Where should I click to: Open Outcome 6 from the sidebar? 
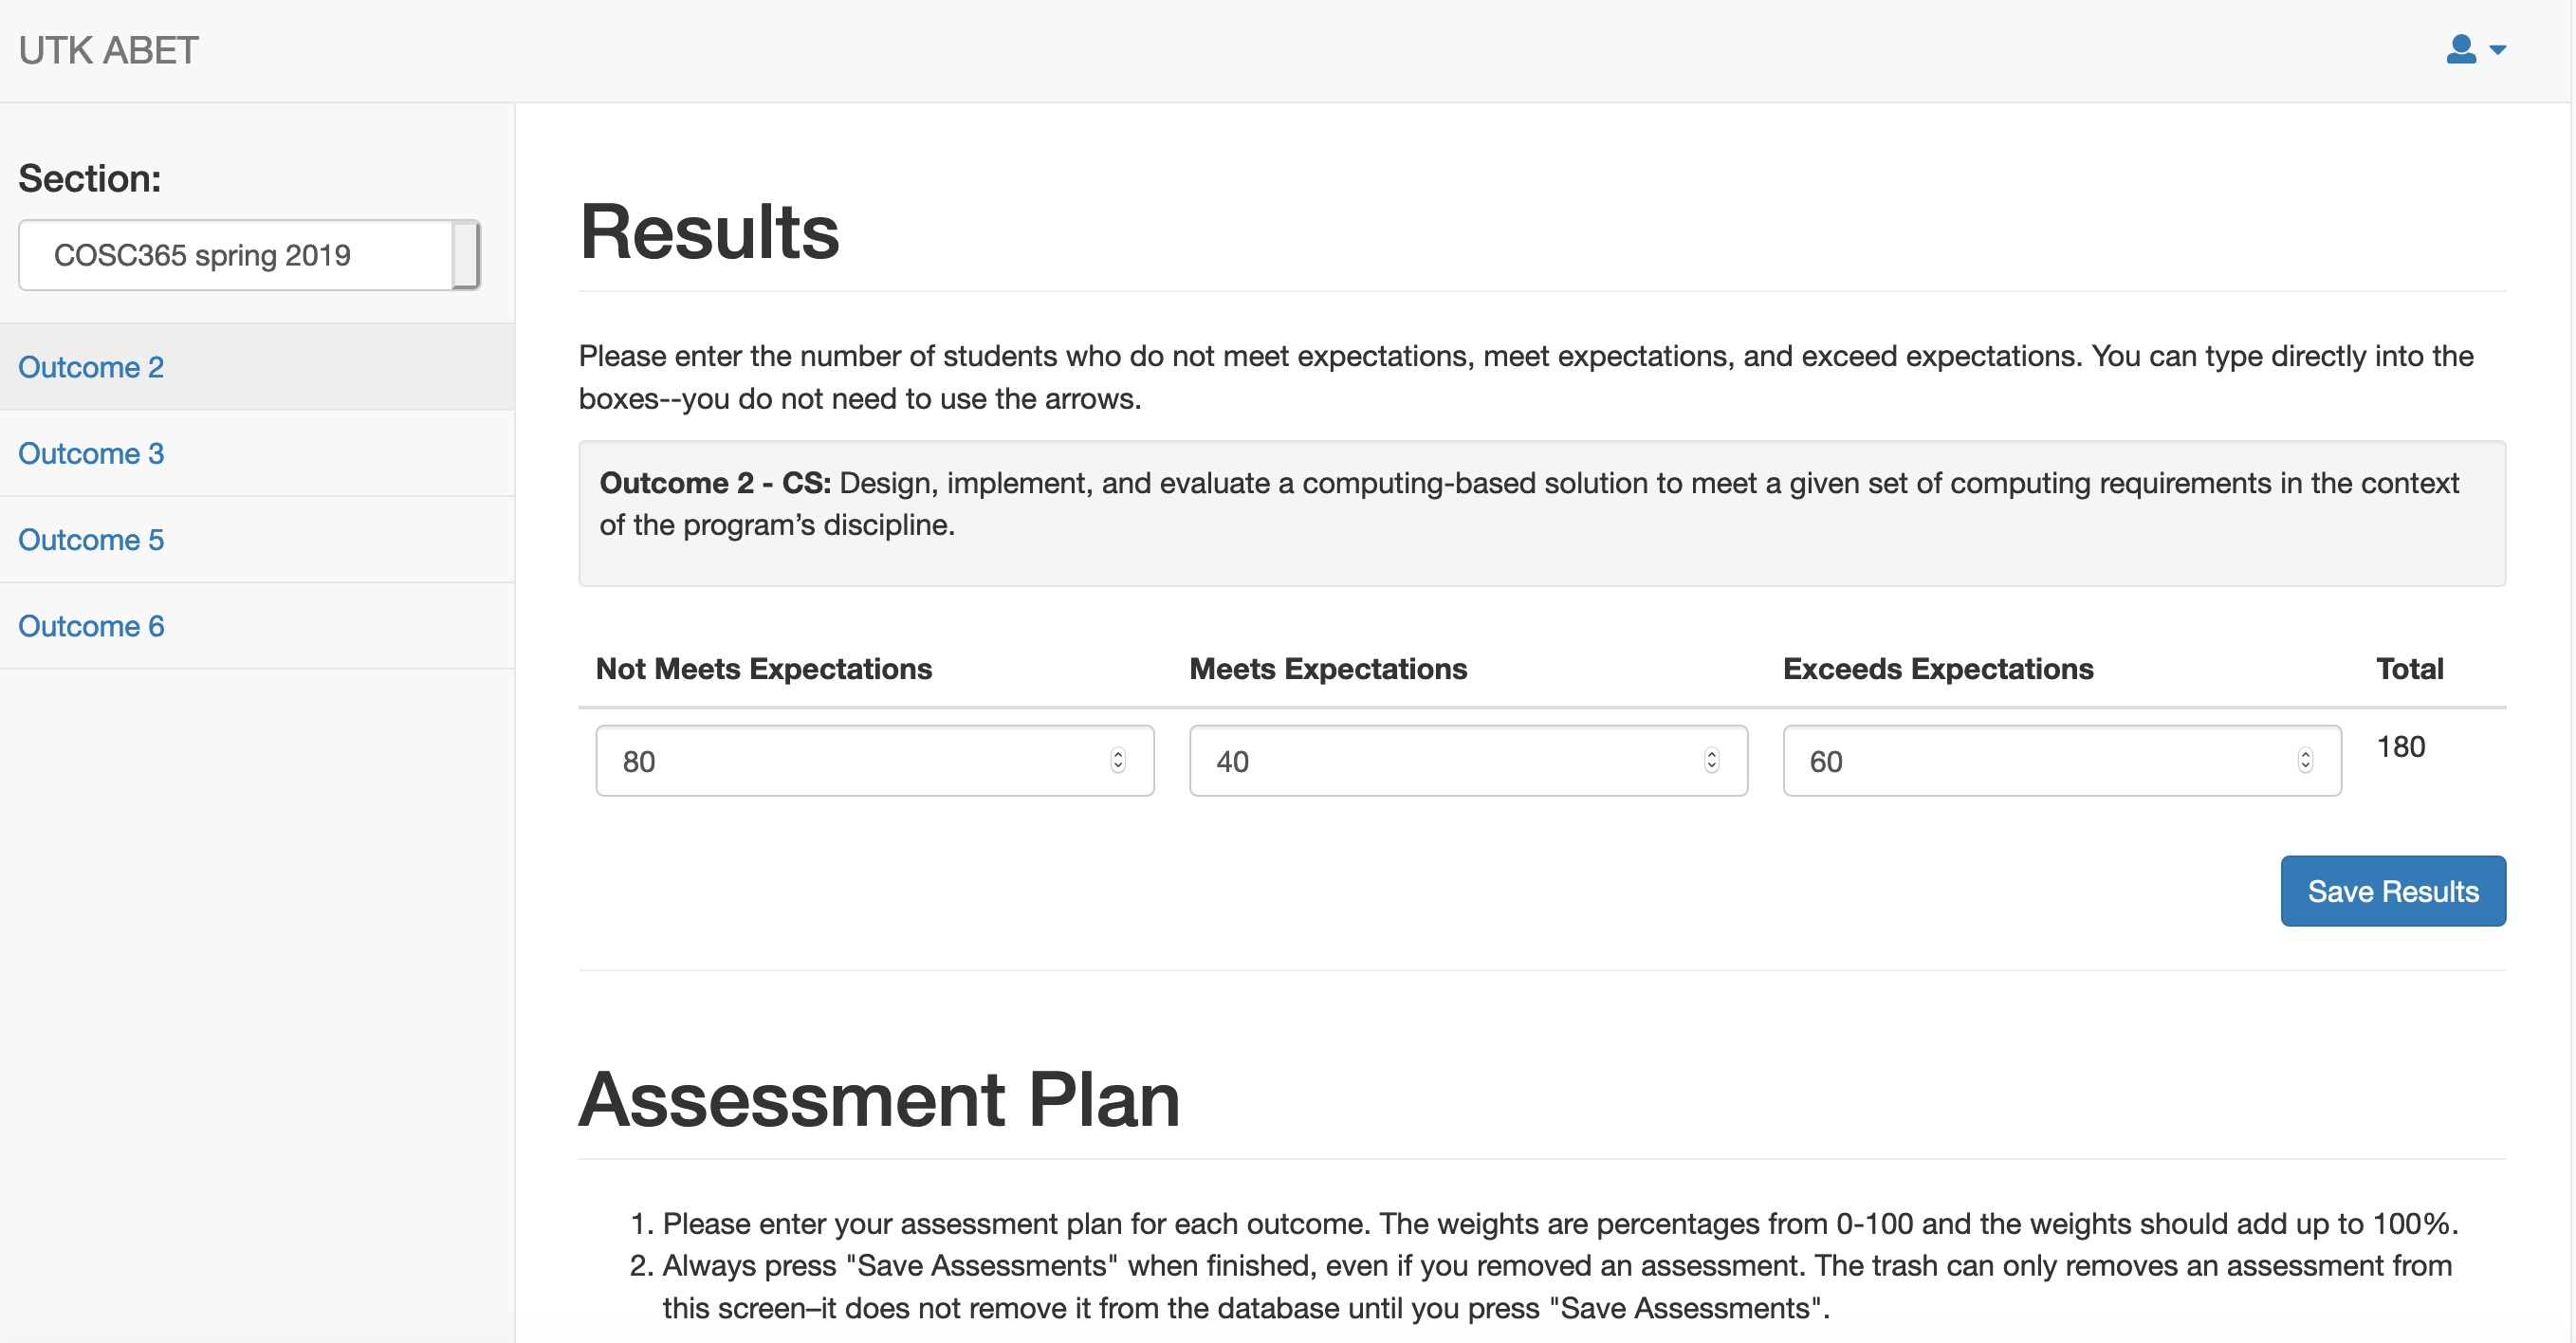pyautogui.click(x=91, y=626)
